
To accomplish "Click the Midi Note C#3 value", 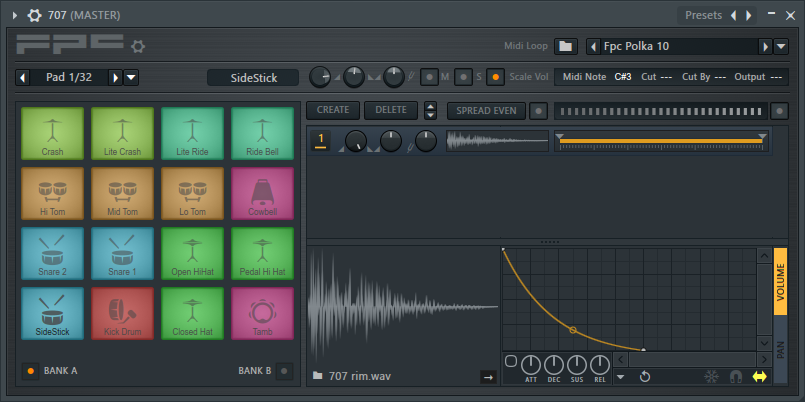I will [623, 77].
